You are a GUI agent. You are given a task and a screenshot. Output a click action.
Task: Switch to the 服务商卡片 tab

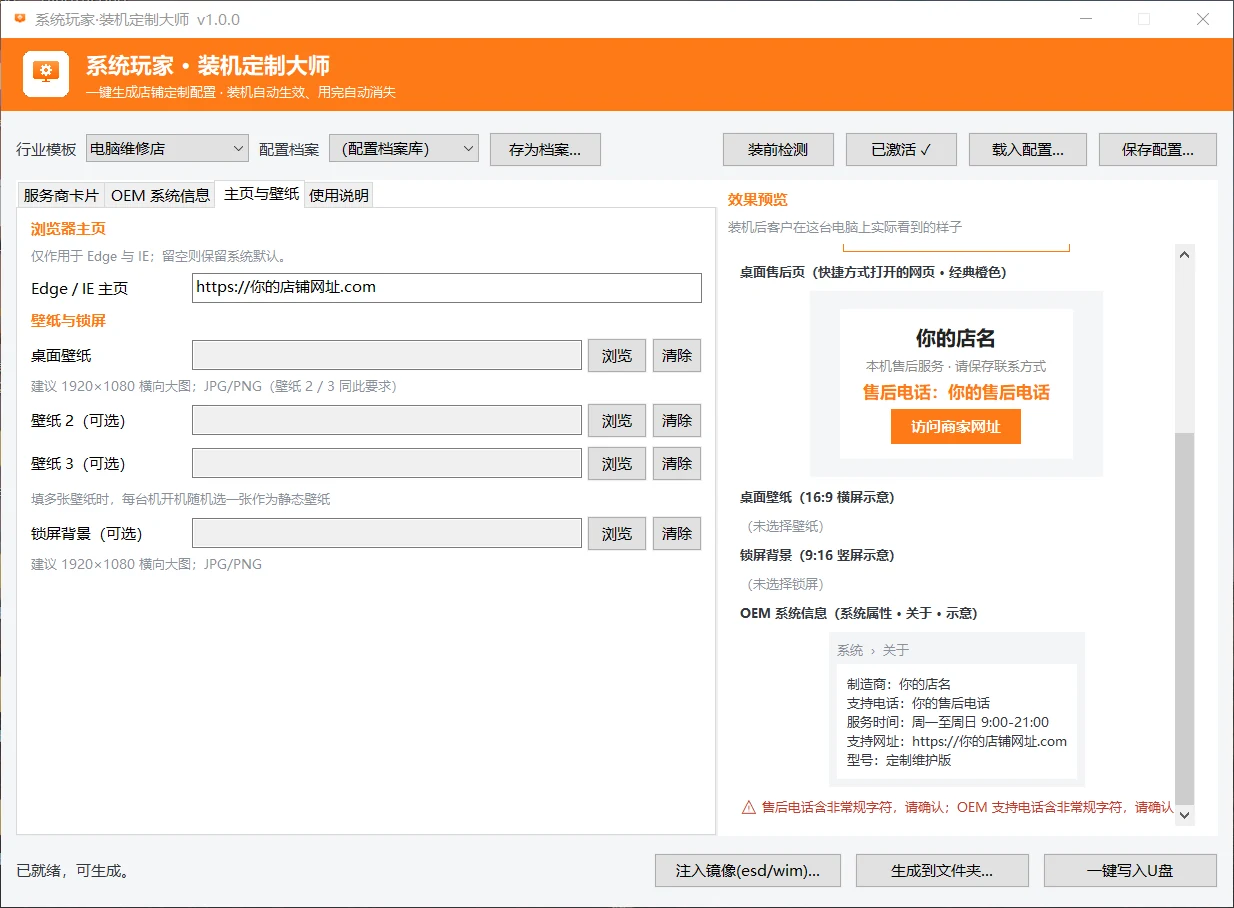click(61, 195)
